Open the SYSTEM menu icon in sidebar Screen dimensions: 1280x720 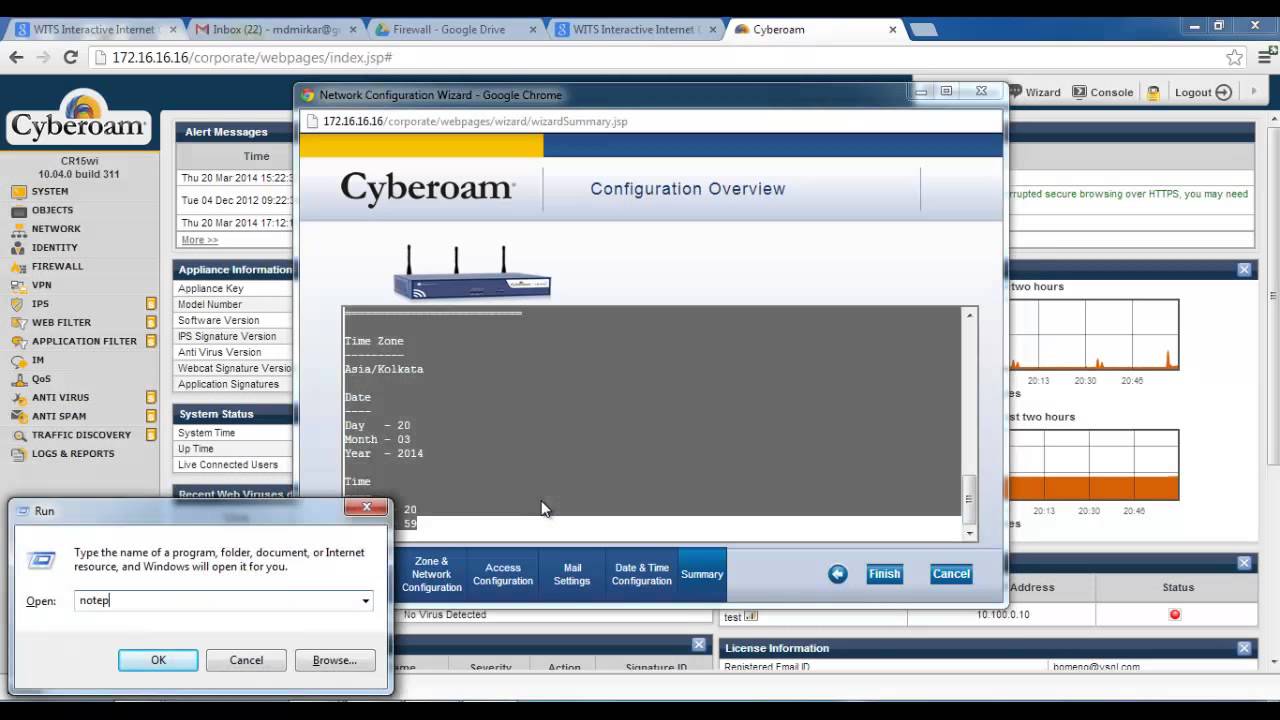18,192
